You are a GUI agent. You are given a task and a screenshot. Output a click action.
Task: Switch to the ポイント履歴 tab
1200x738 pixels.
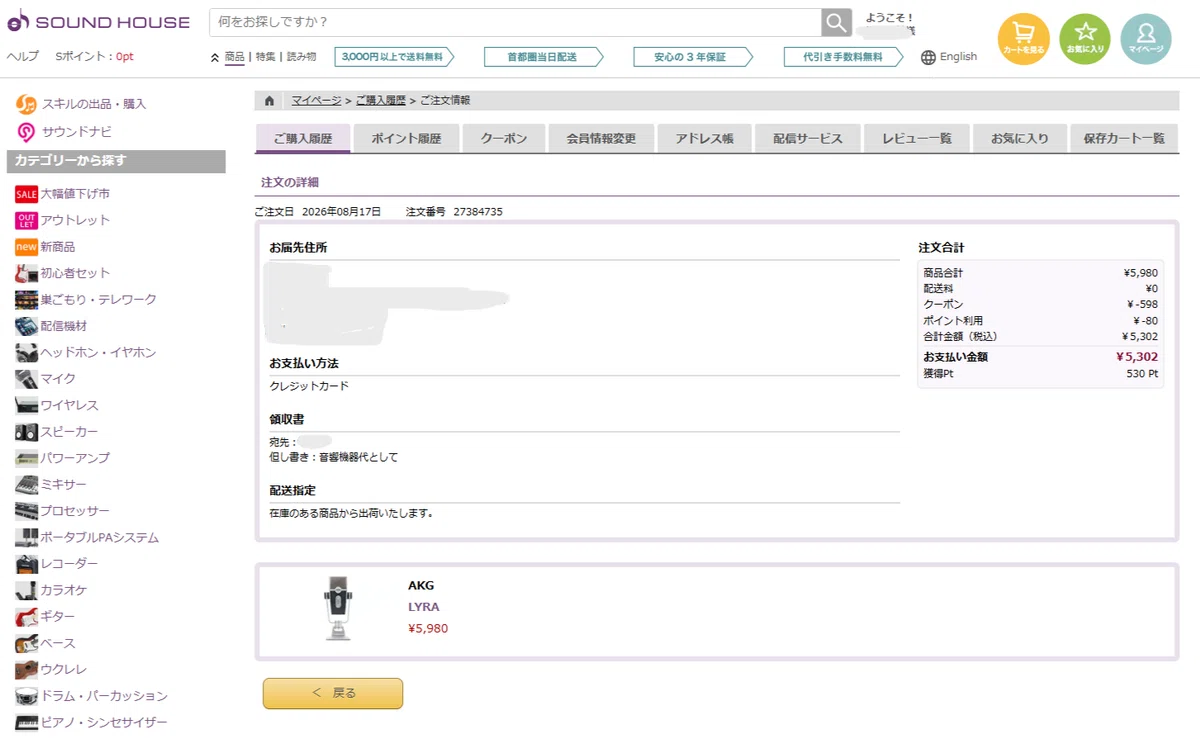click(406, 138)
